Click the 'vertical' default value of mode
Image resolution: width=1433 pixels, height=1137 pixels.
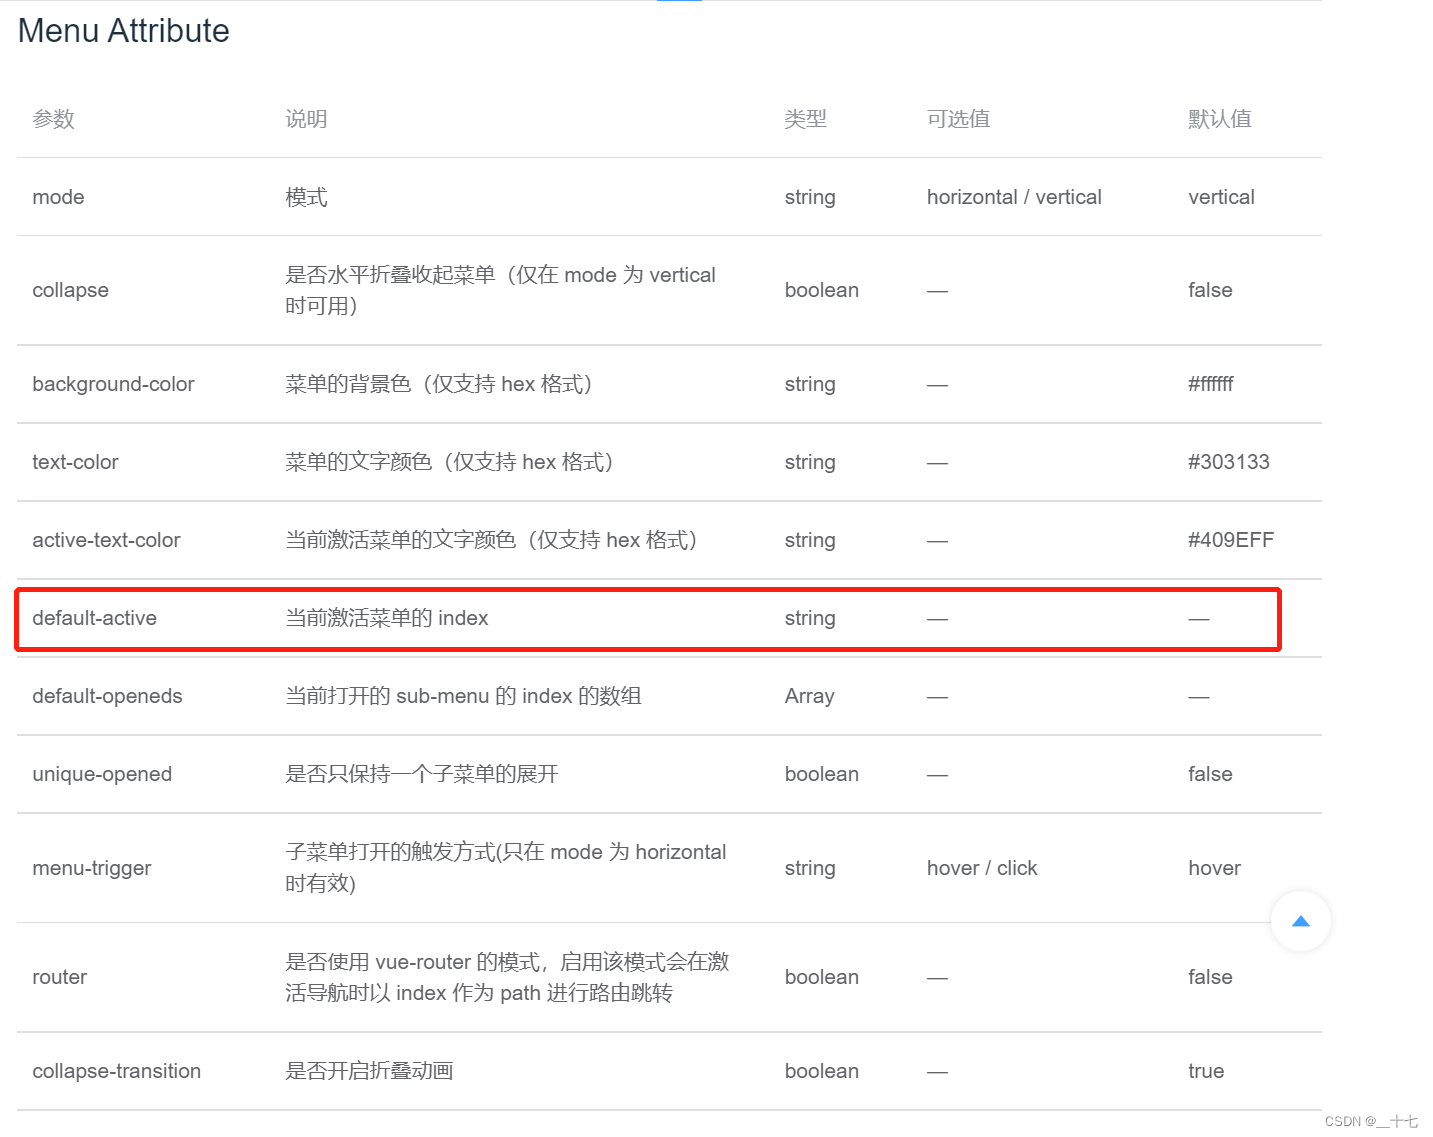pyautogui.click(x=1221, y=197)
